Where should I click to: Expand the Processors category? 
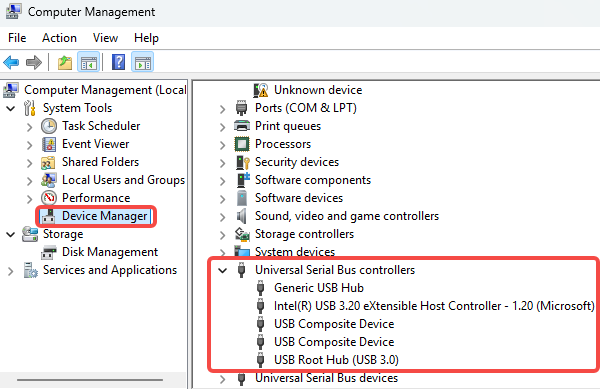click(x=222, y=145)
